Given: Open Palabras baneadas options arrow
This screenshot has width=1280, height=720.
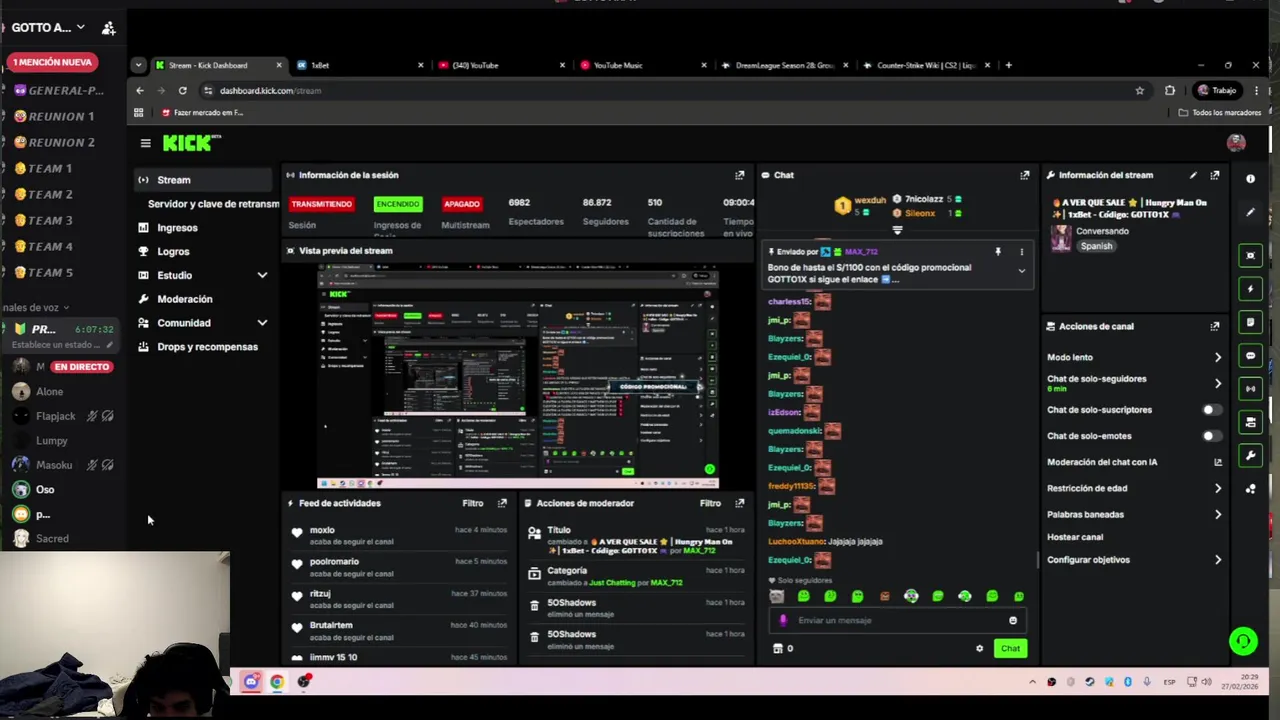Looking at the screenshot, I should pos(1217,514).
